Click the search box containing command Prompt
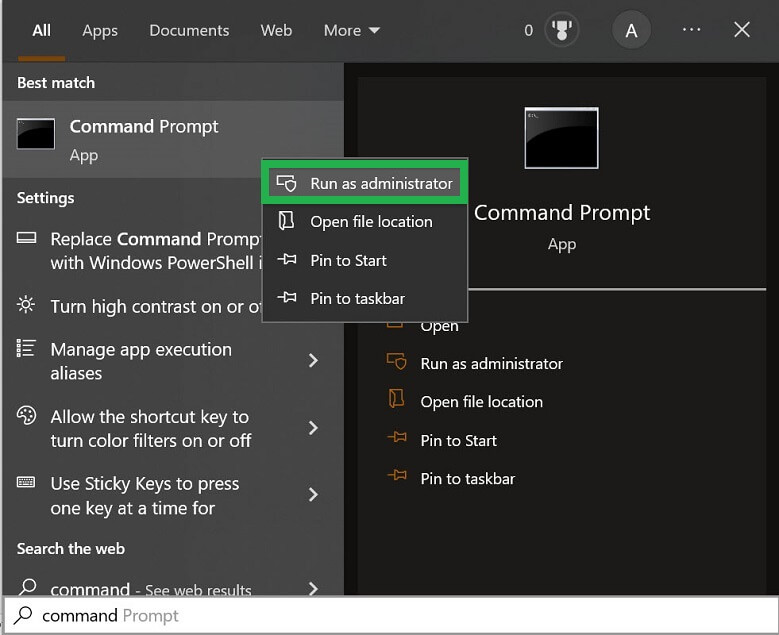 (391, 615)
